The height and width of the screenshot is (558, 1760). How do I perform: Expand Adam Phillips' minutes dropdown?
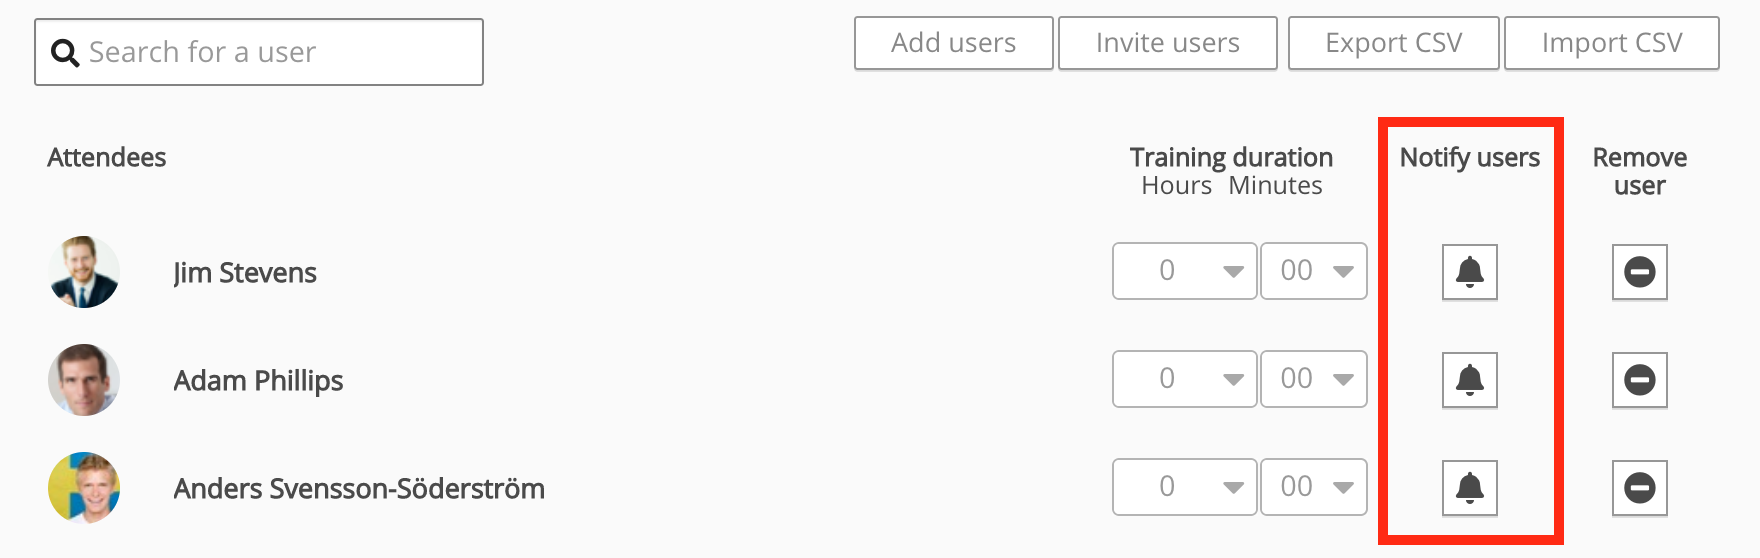pos(1314,379)
